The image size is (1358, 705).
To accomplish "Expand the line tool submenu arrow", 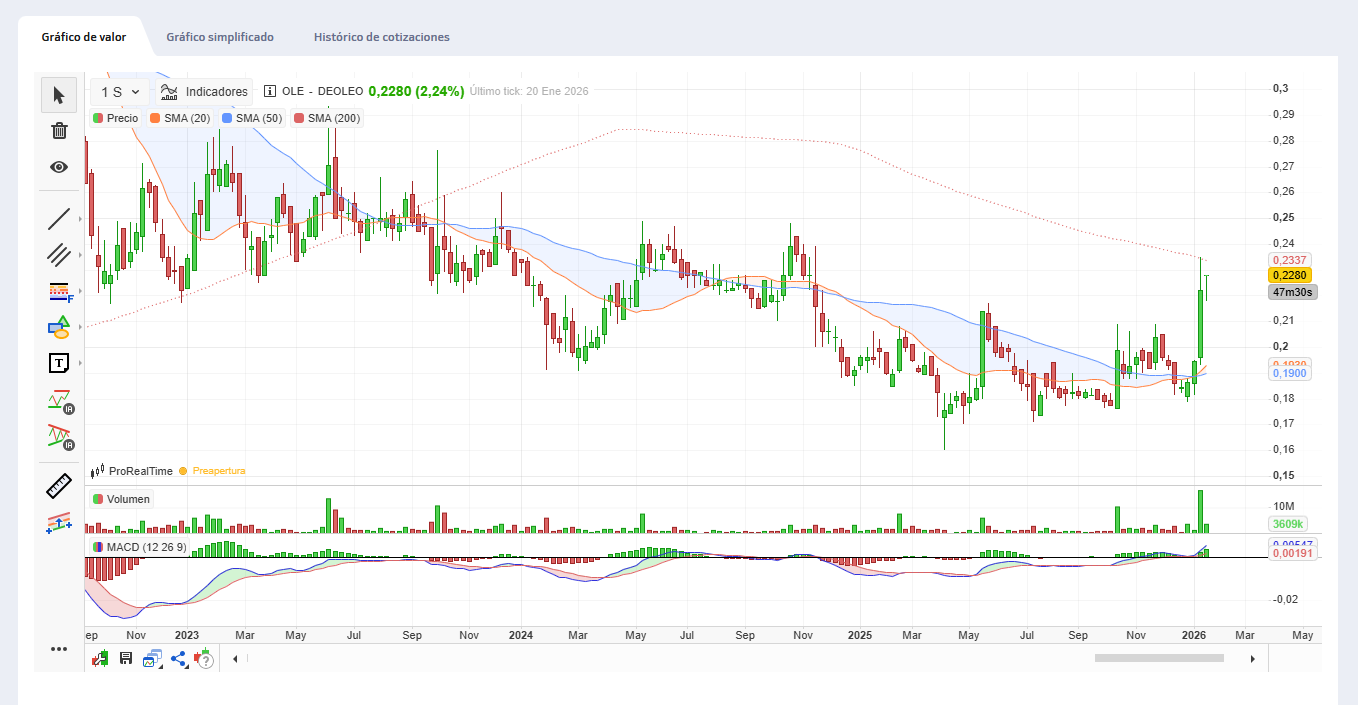I will point(80,219).
